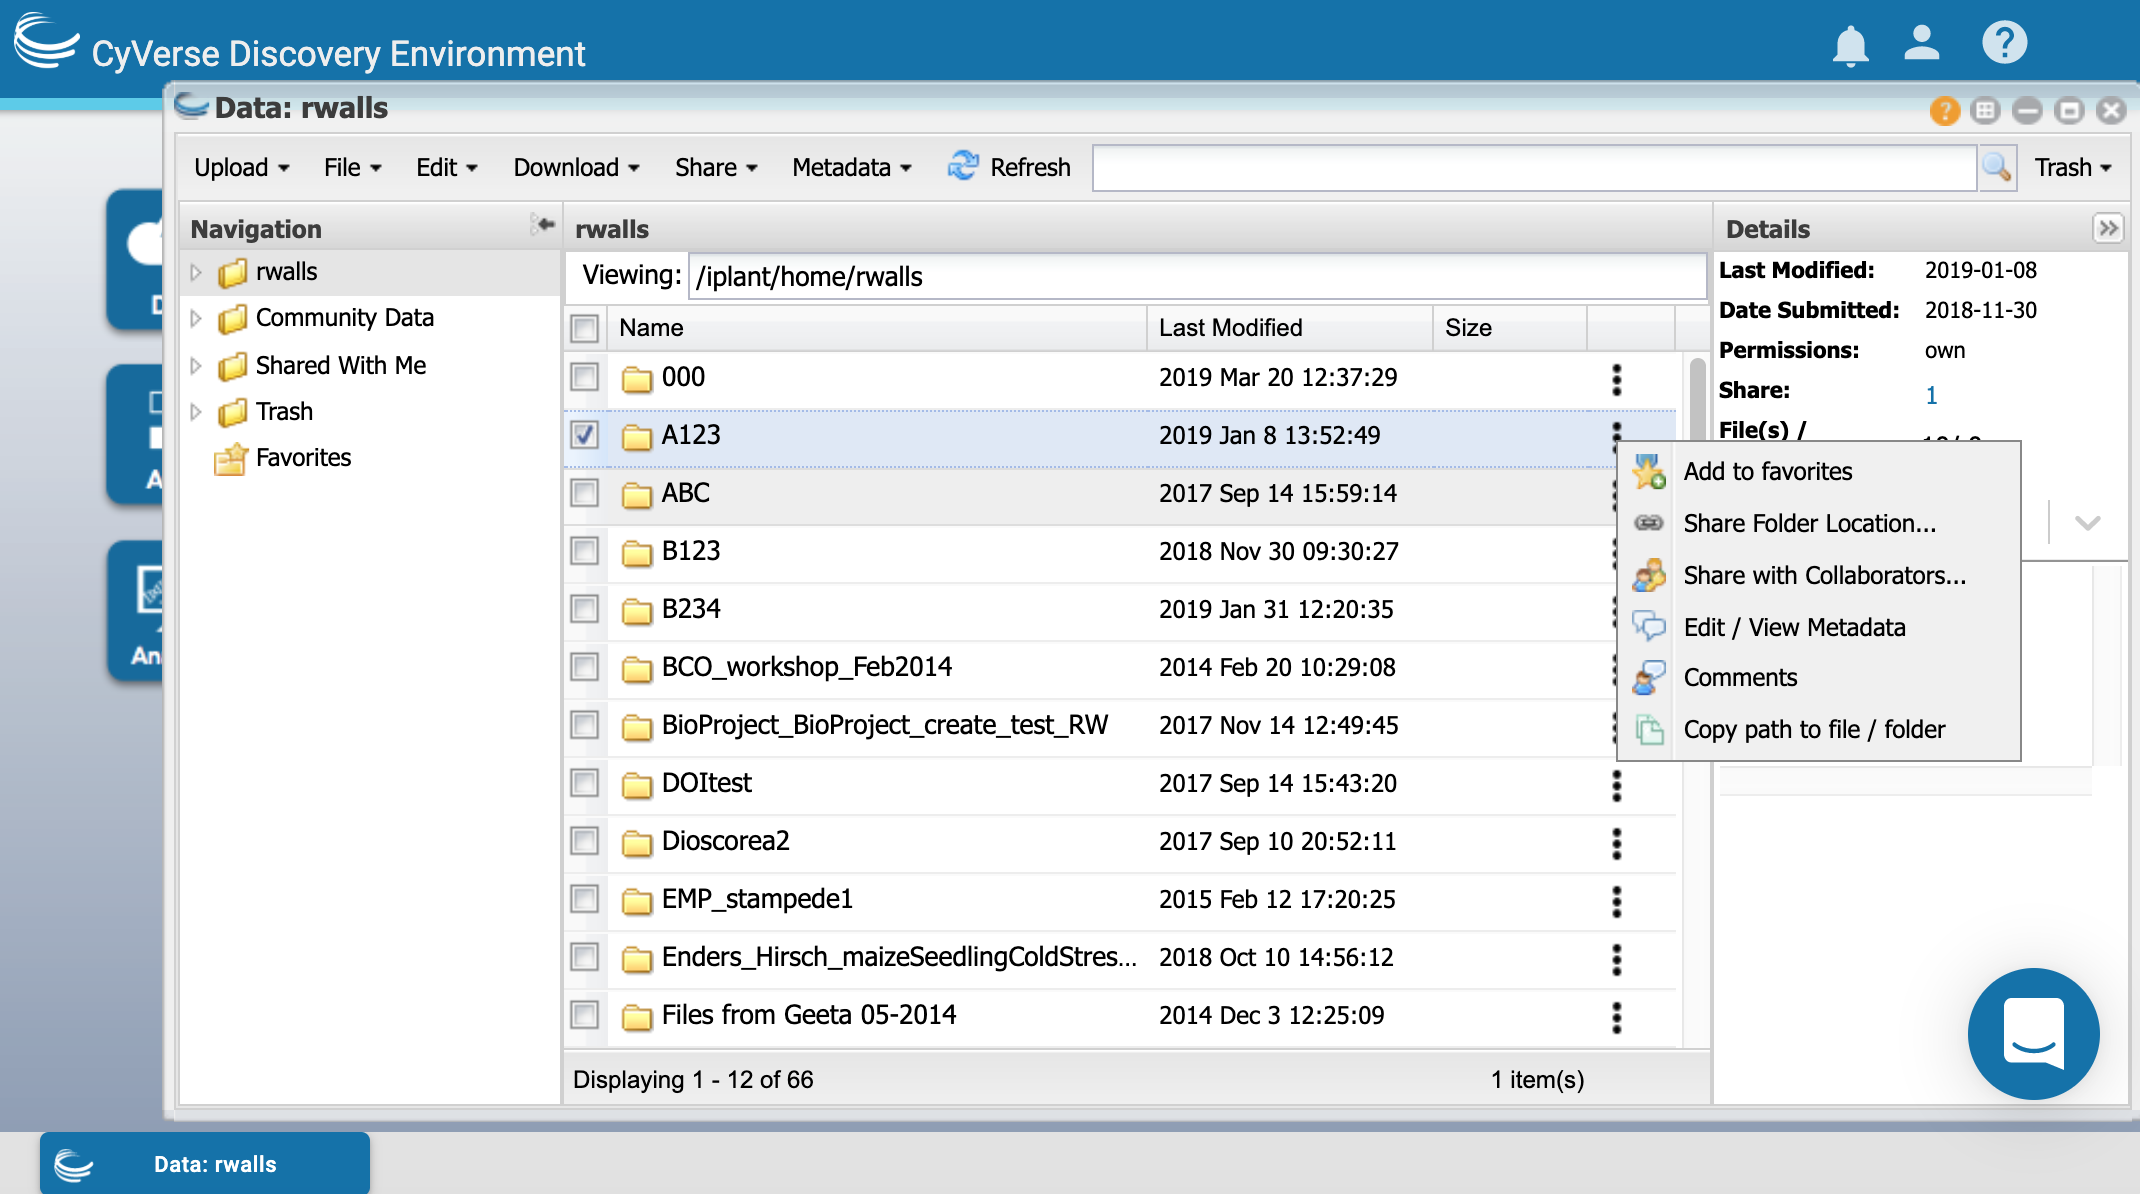Check the box for folder B234
The image size is (2140, 1194).
tap(584, 609)
